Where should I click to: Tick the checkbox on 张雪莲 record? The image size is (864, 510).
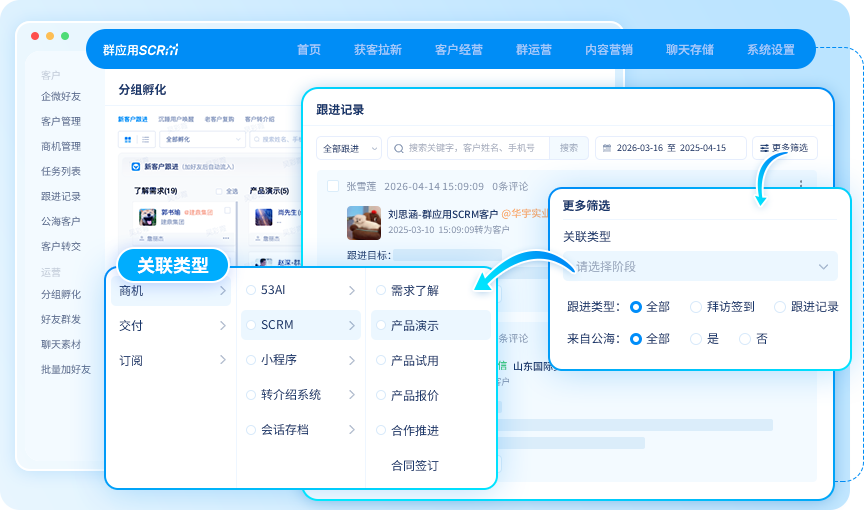333,186
